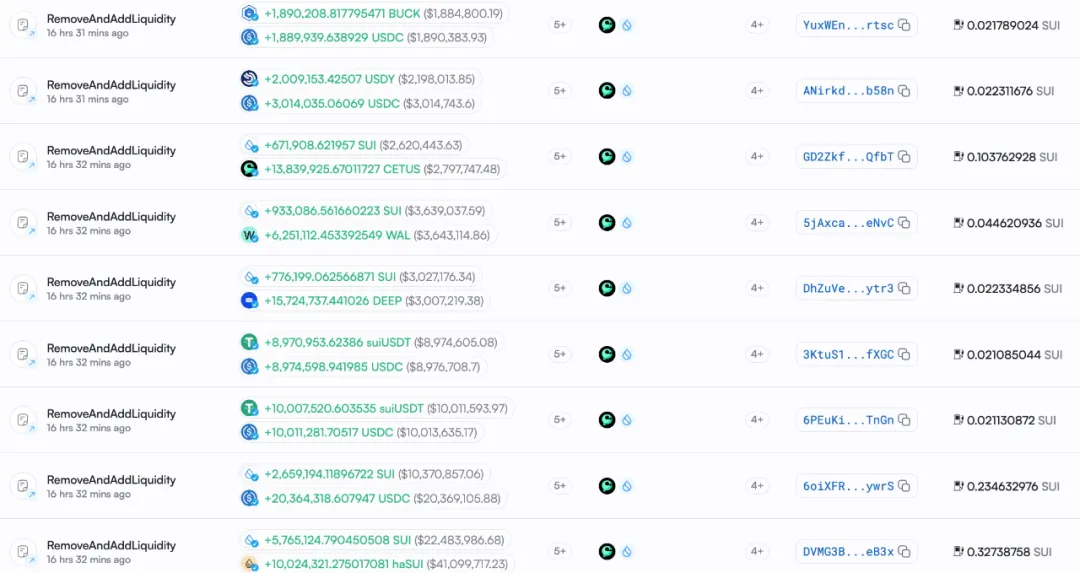Click the DEEP token icon
1080x573 pixels.
pos(250,301)
